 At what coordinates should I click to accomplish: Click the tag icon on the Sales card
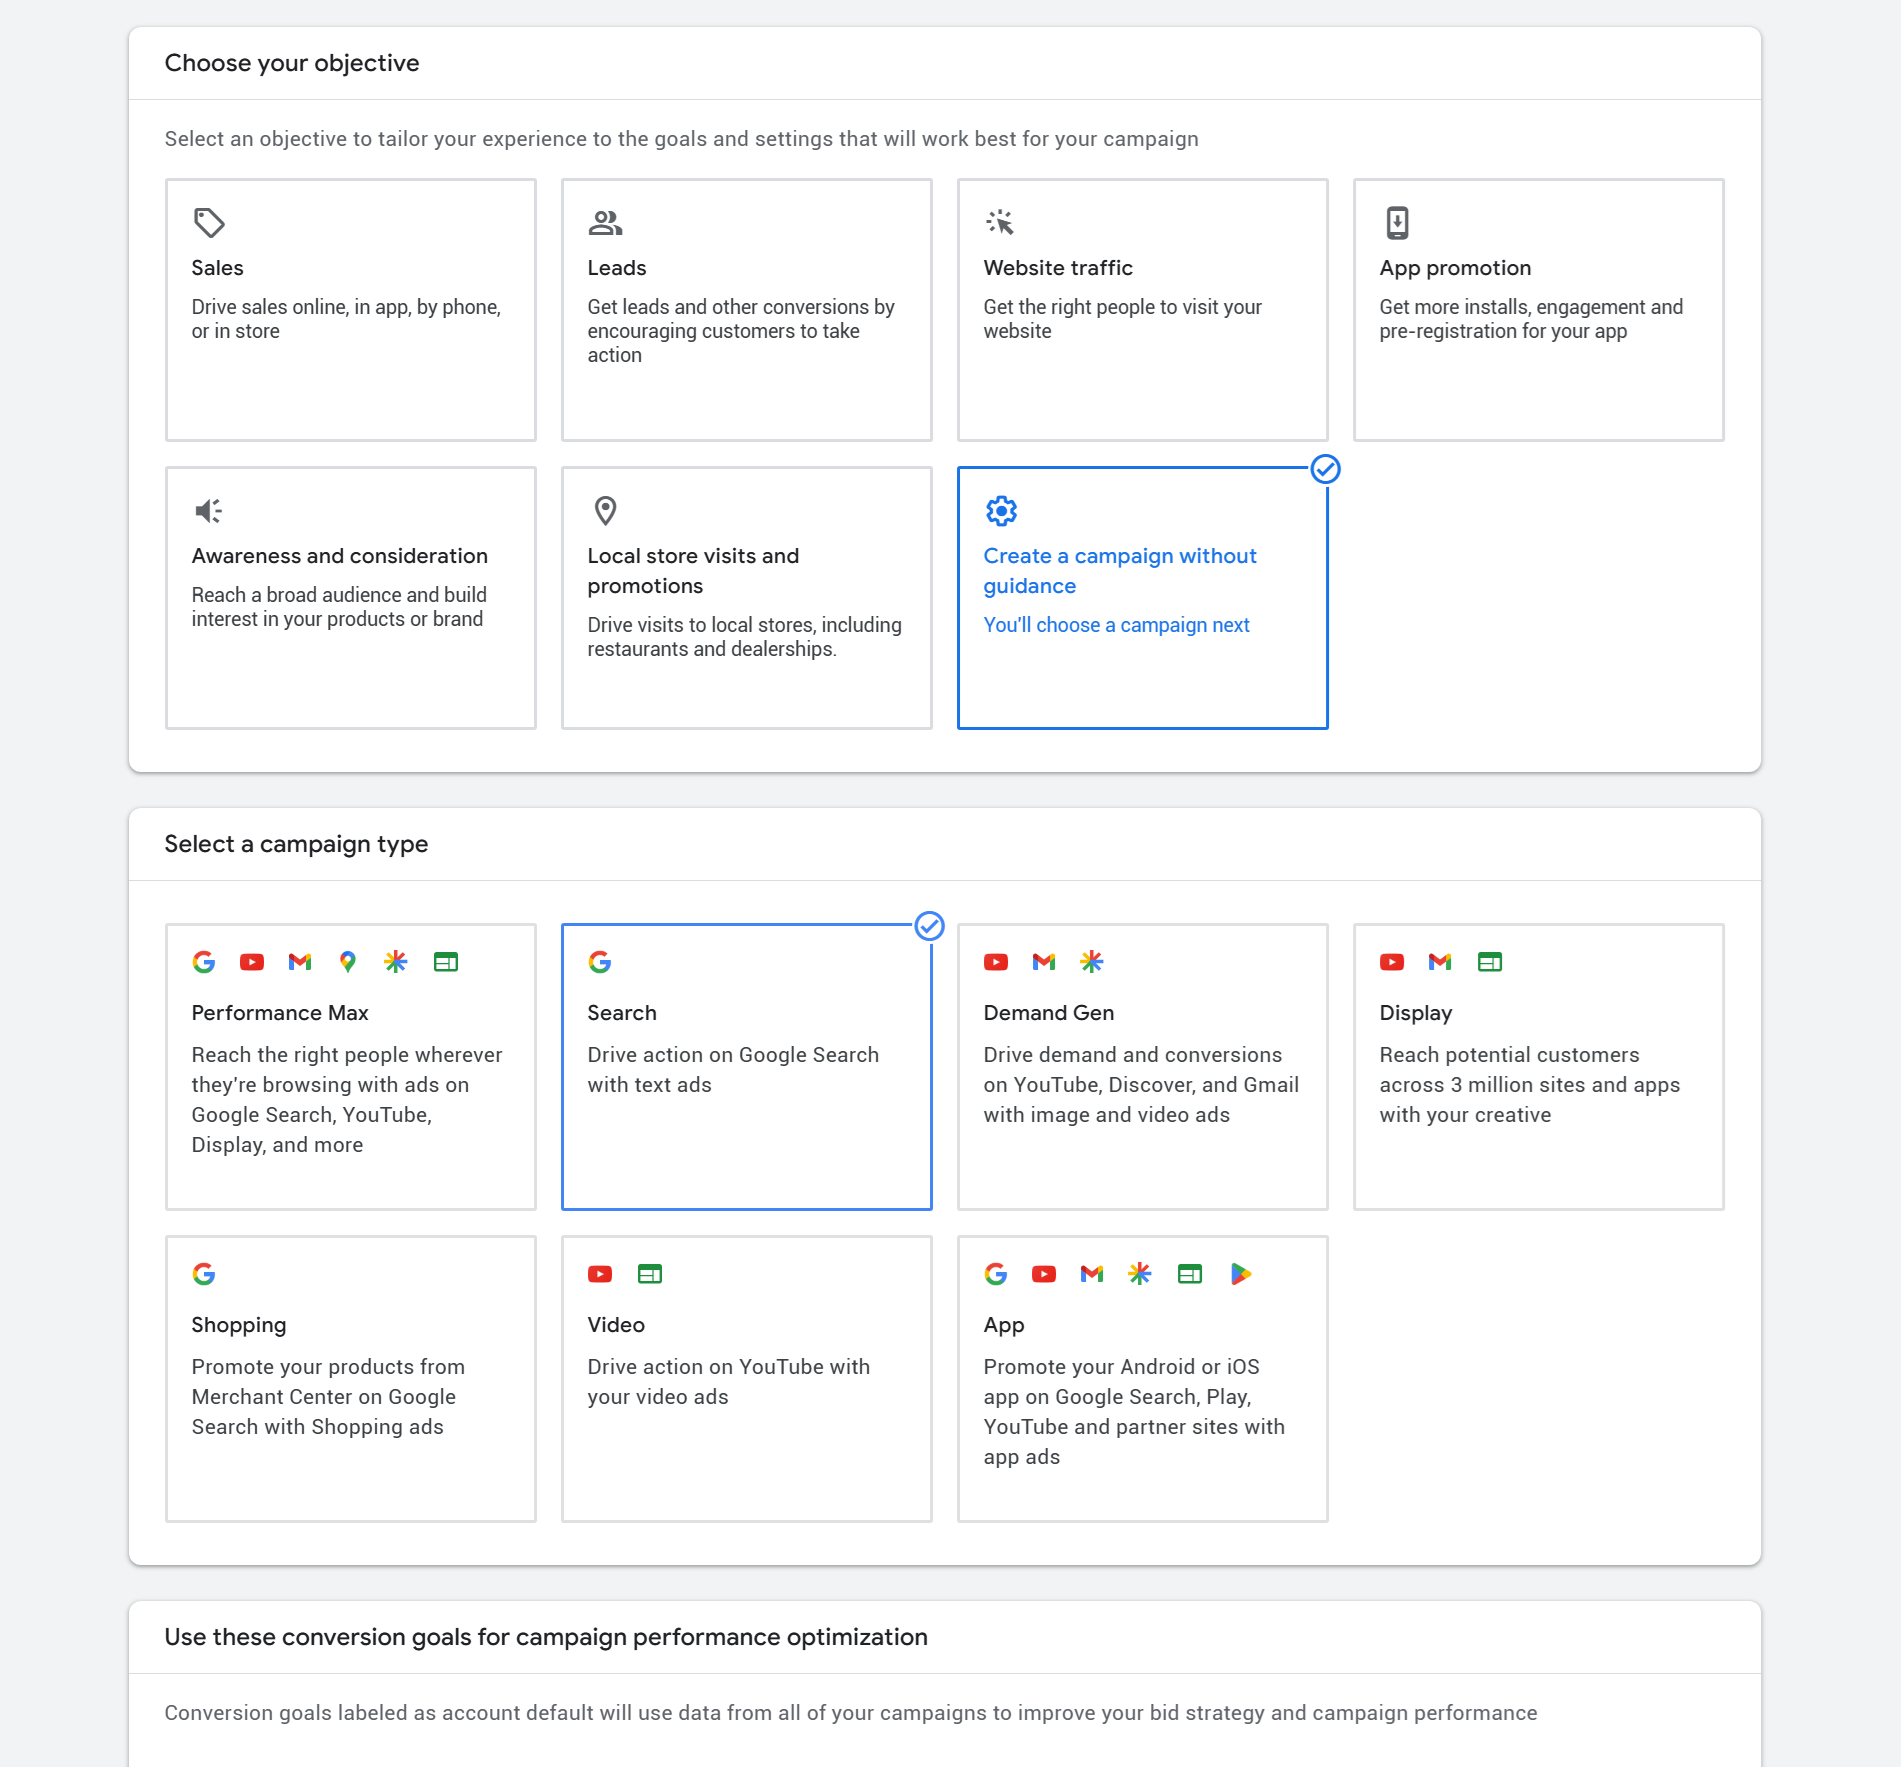coord(209,222)
